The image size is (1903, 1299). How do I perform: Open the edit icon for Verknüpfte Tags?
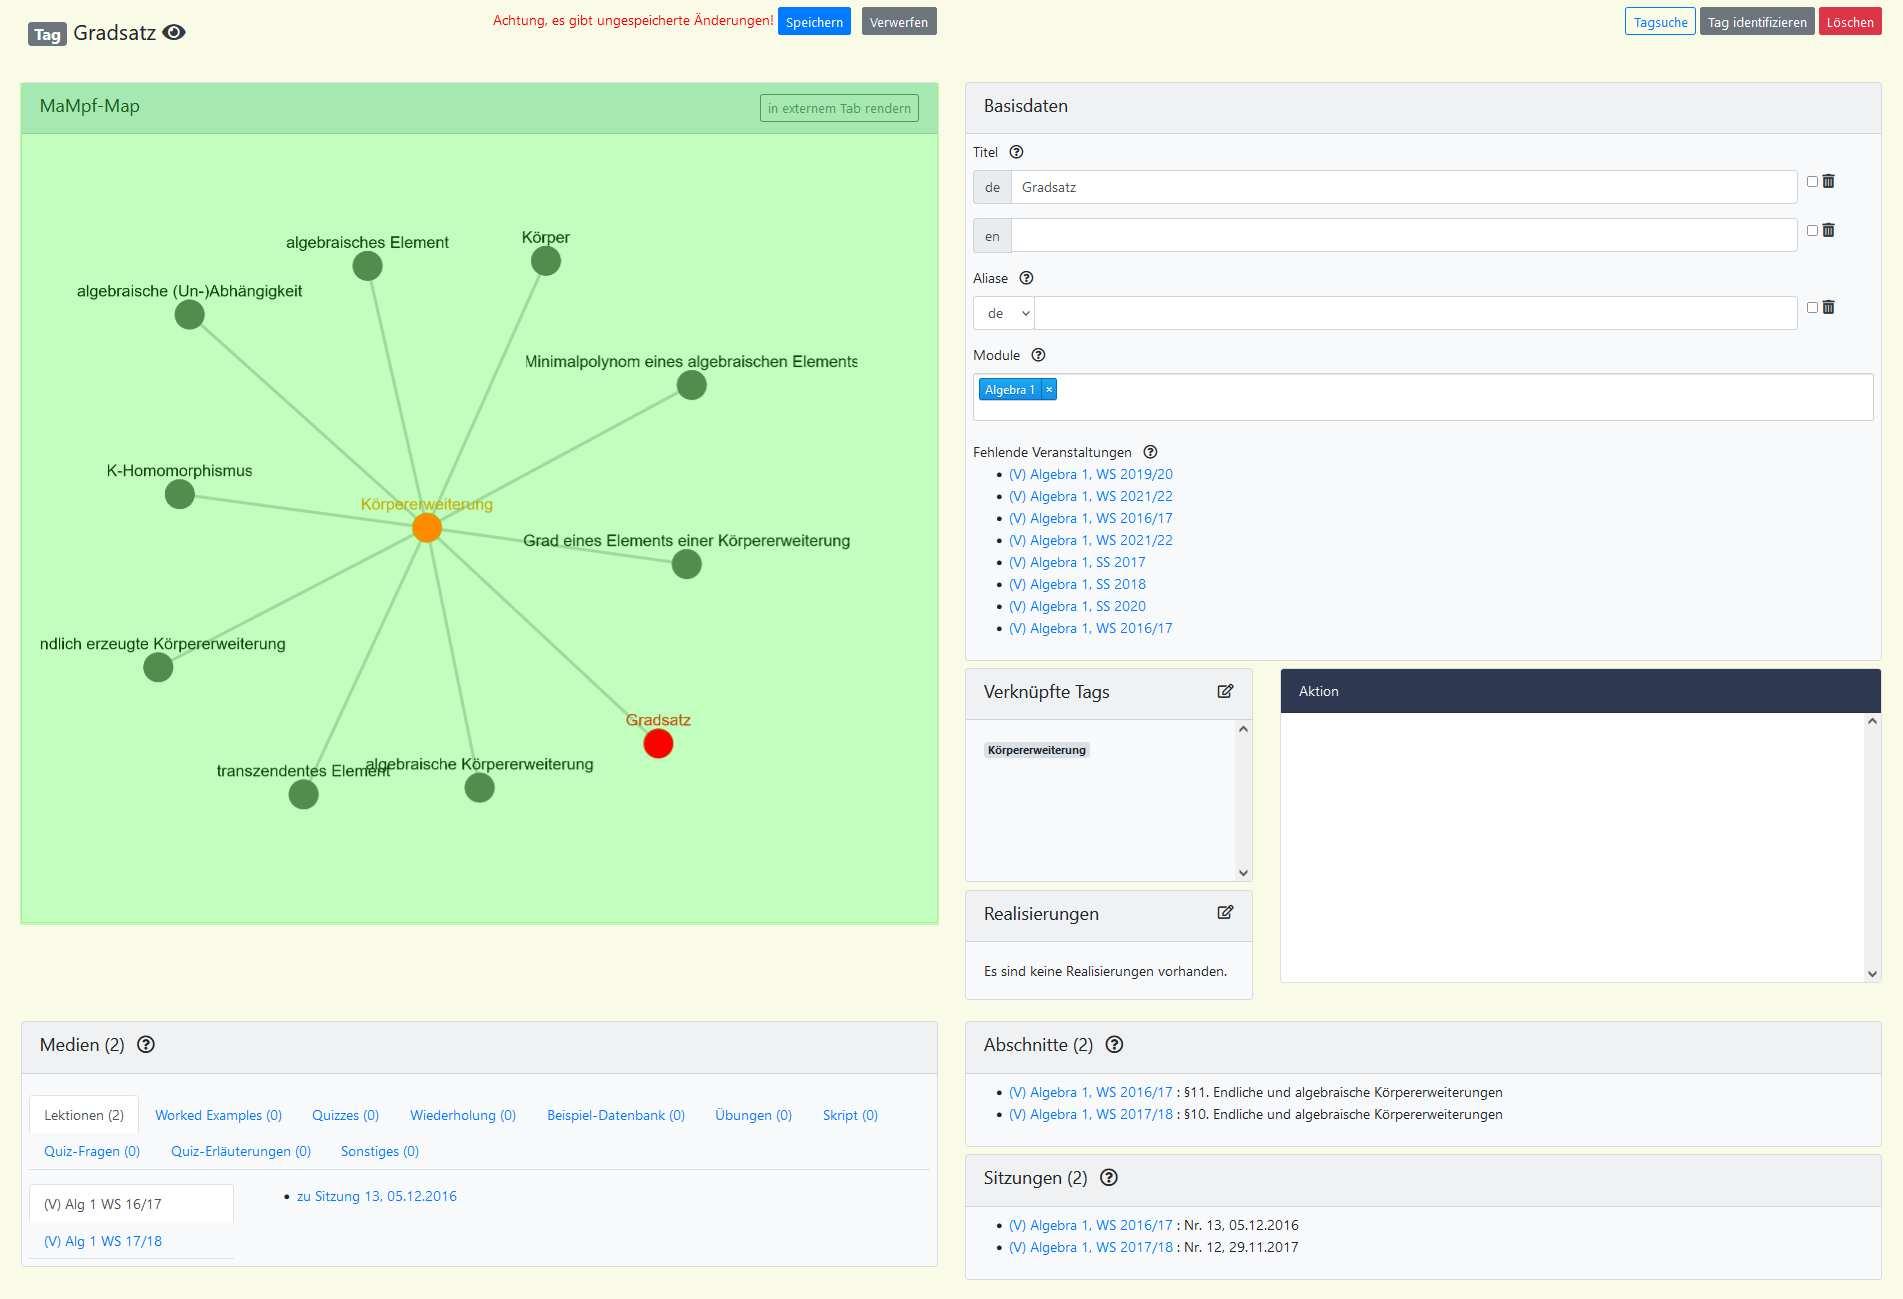(x=1225, y=692)
